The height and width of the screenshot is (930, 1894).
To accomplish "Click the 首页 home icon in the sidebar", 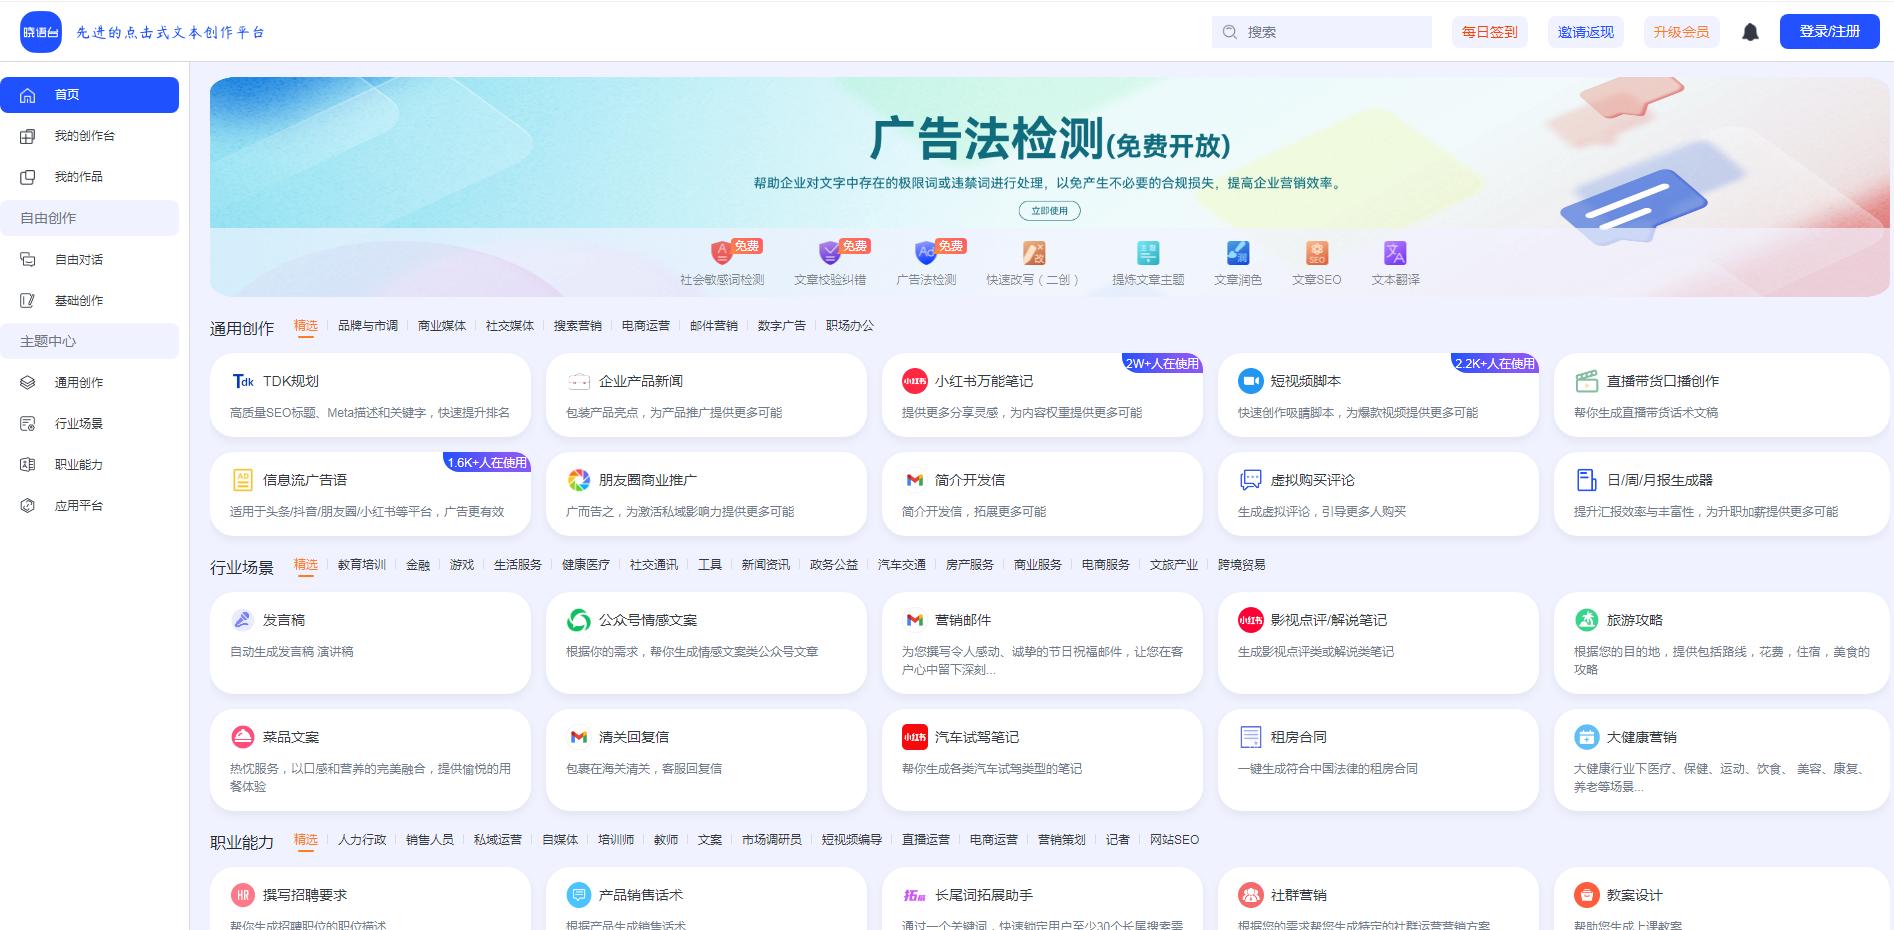I will (28, 95).
